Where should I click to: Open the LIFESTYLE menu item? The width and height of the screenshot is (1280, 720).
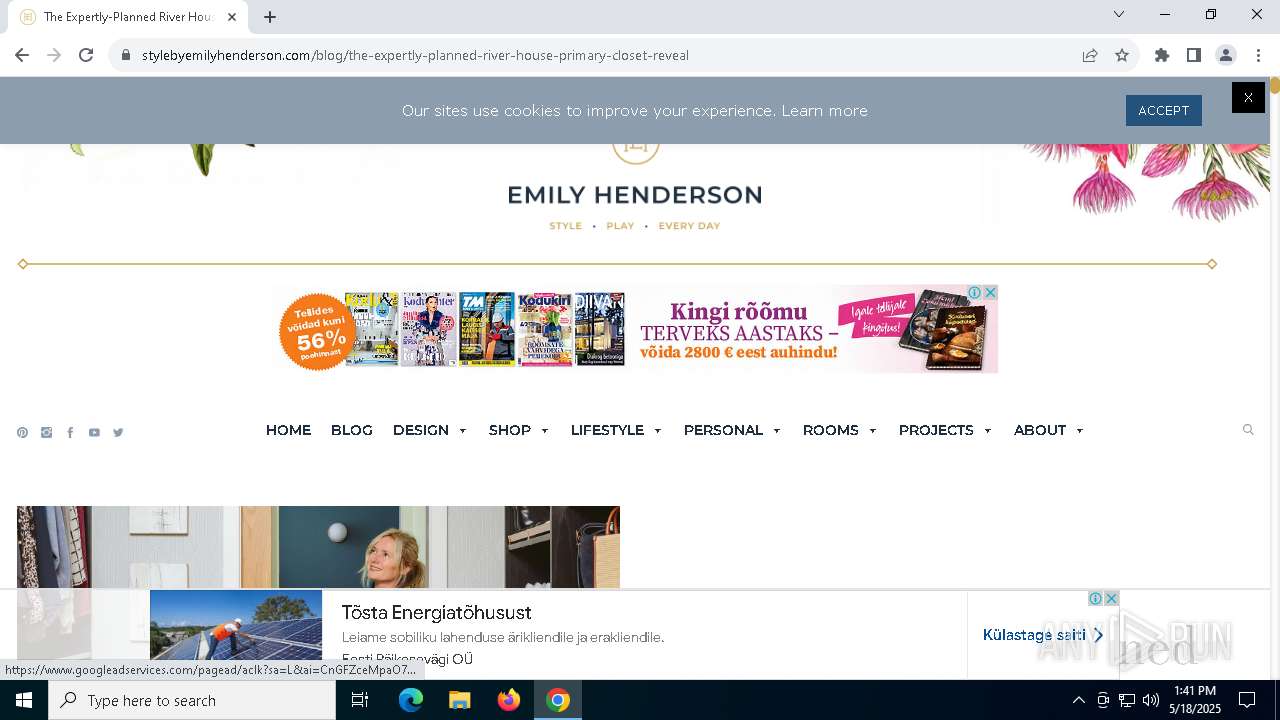607,430
